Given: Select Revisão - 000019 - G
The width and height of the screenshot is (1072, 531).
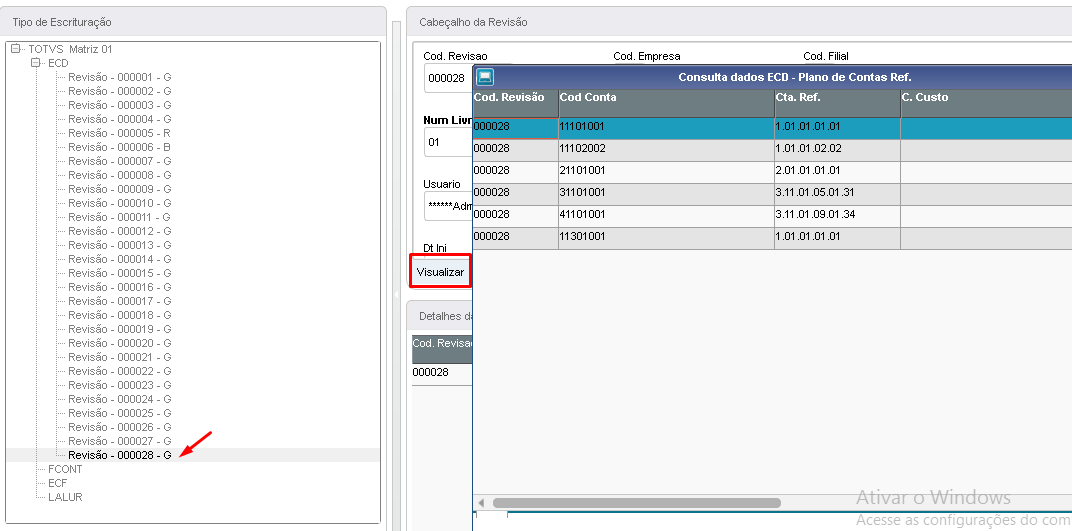Looking at the screenshot, I should pyautogui.click(x=120, y=329).
